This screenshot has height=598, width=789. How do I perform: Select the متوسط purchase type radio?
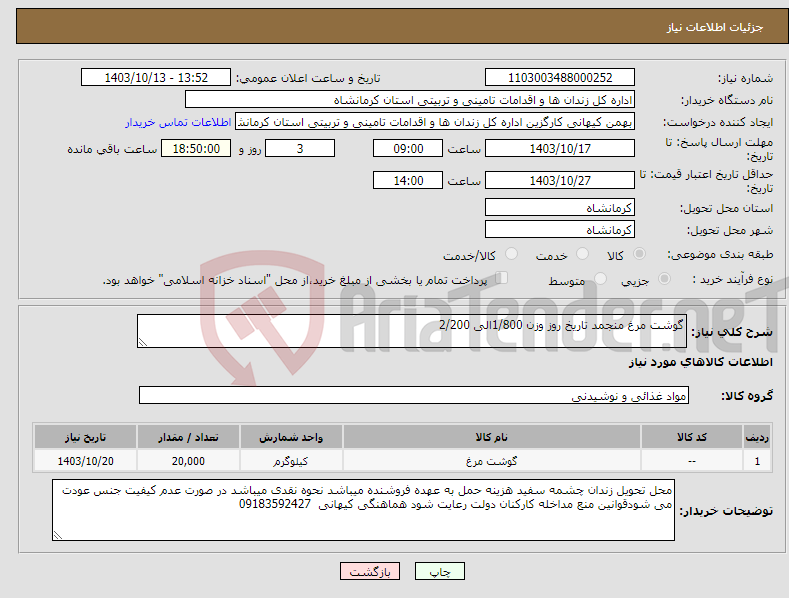click(600, 278)
